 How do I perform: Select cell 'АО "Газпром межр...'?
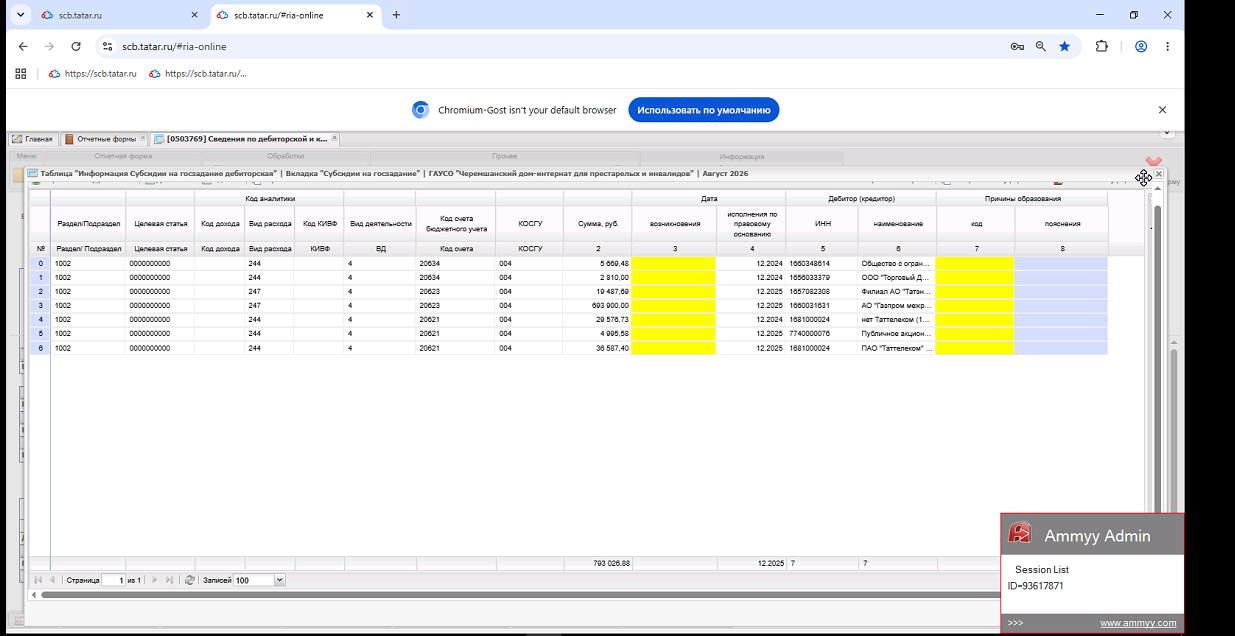coord(897,306)
